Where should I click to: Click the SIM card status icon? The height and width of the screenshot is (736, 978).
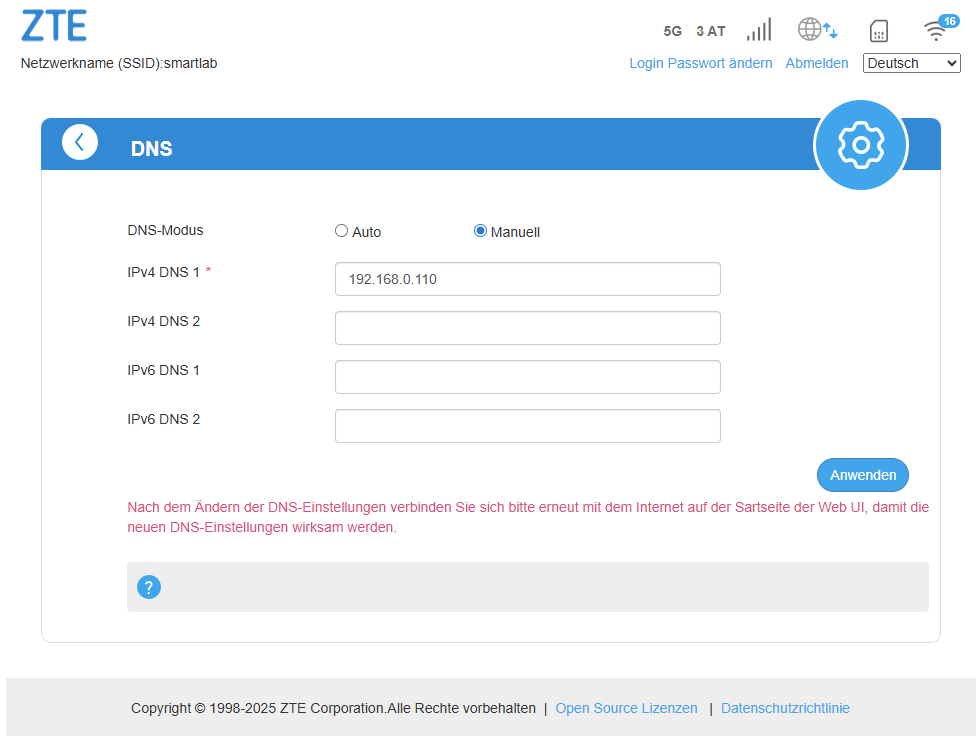[x=879, y=31]
